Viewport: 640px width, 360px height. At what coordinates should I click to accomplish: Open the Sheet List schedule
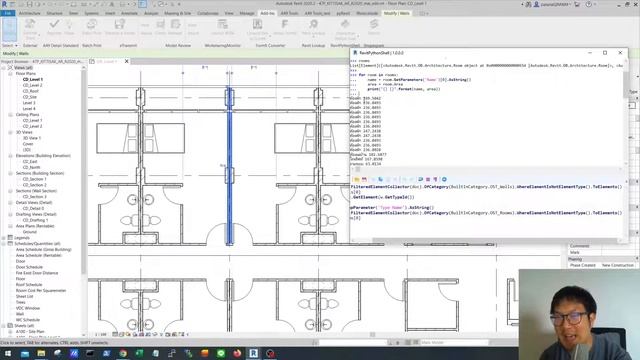coord(24,297)
